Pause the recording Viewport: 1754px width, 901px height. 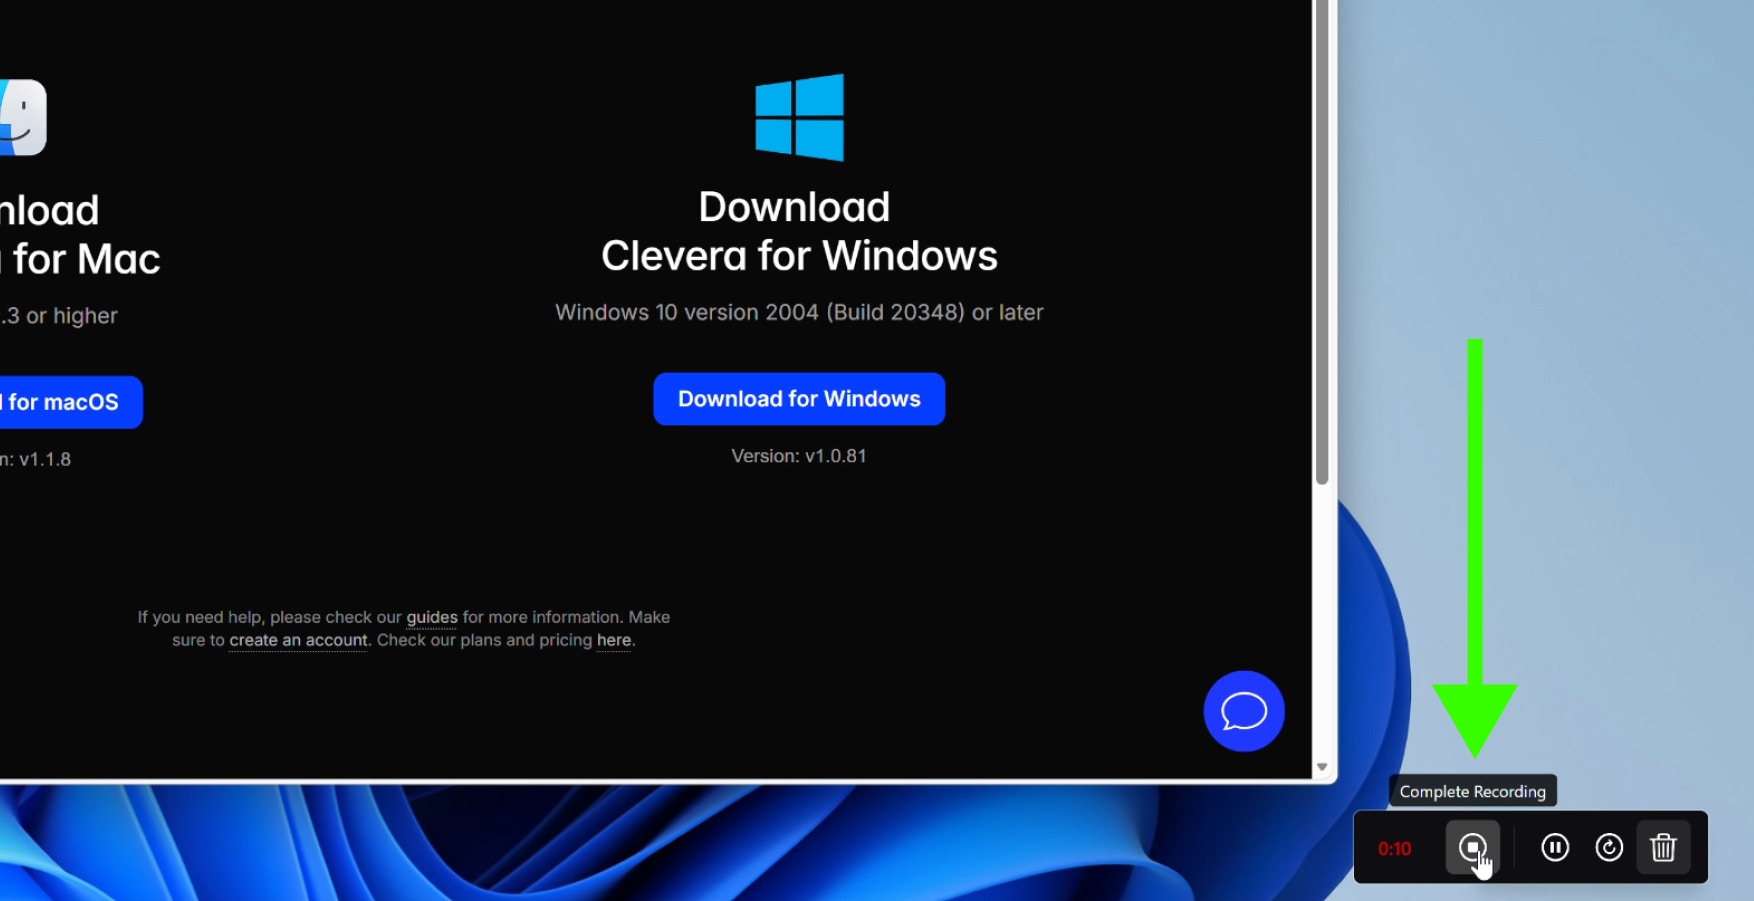tap(1554, 848)
